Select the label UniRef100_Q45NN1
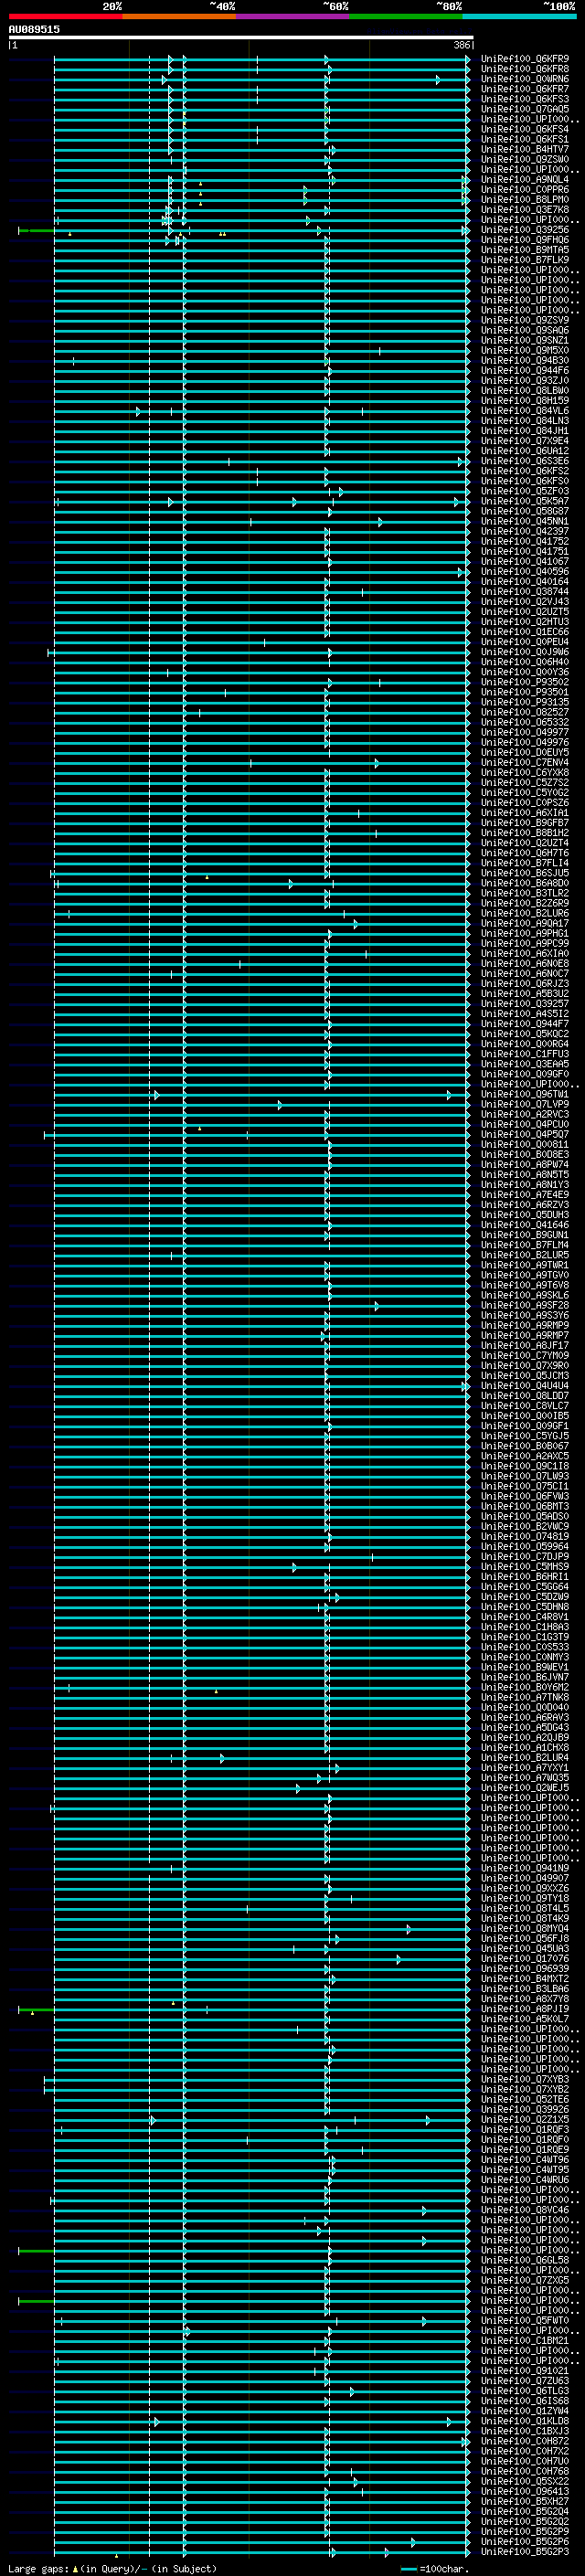 pyautogui.click(x=525, y=521)
